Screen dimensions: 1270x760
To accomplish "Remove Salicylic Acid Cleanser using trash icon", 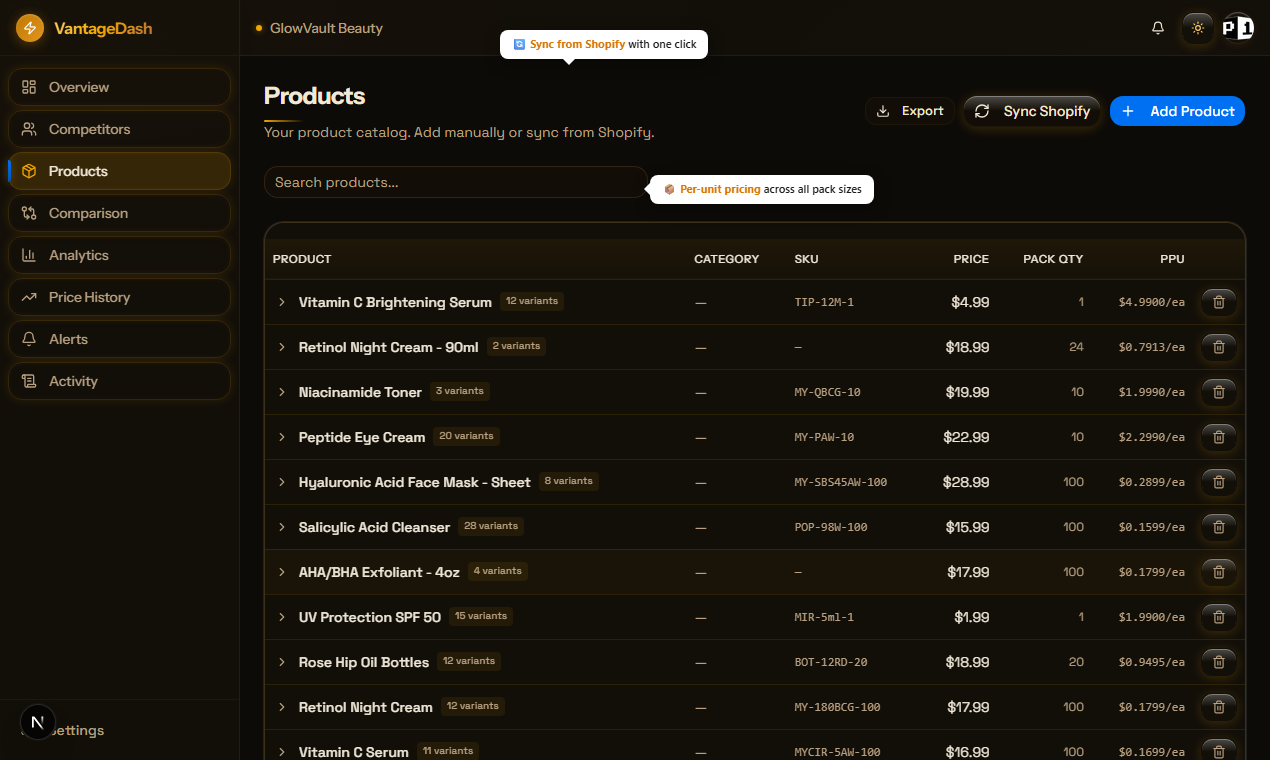I will tap(1219, 527).
